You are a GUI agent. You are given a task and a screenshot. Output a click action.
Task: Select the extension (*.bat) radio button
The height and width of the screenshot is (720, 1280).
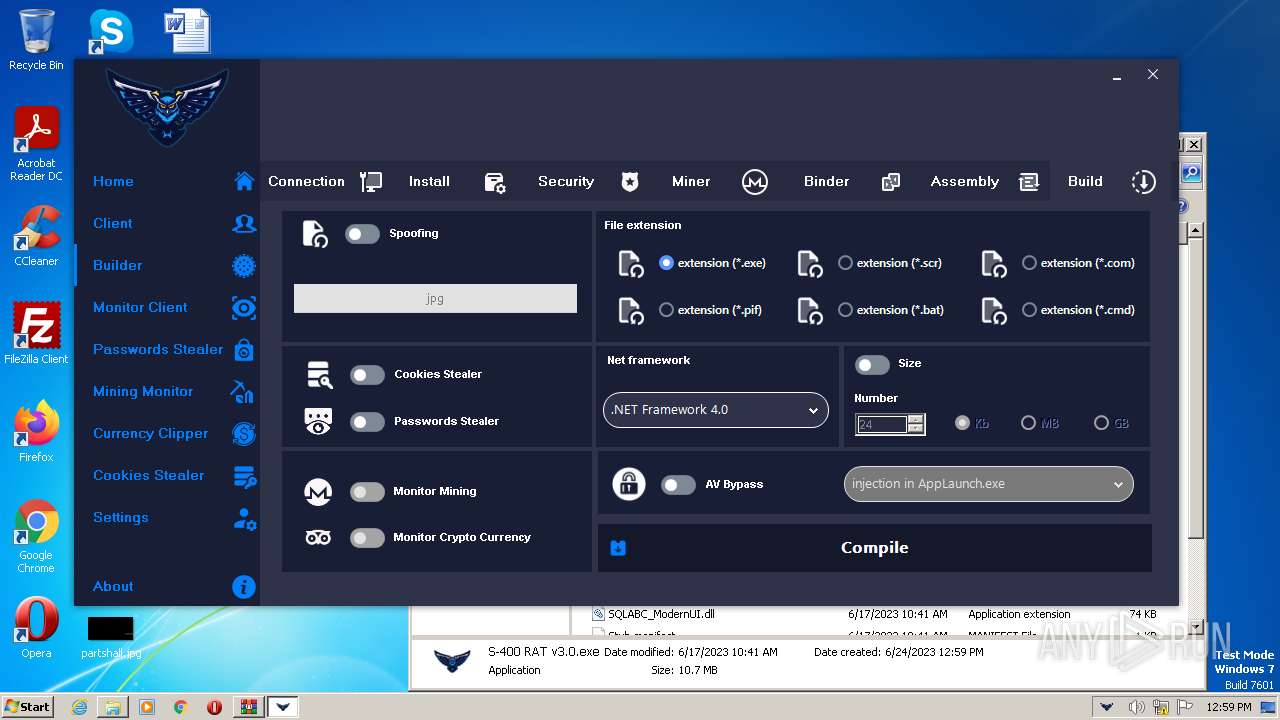pyautogui.click(x=845, y=310)
